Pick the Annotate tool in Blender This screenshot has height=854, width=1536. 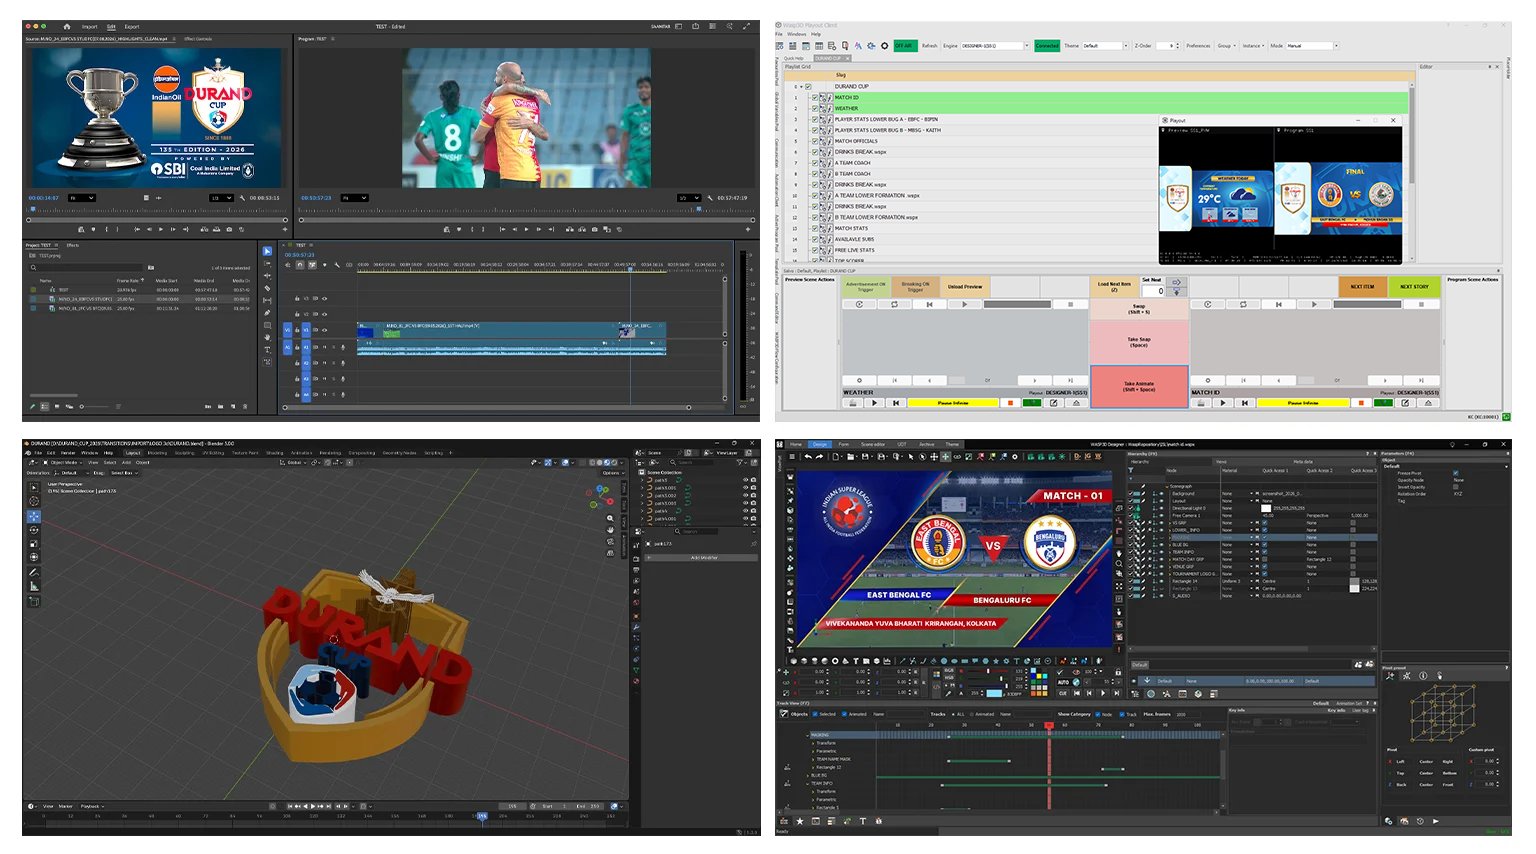pos(34,572)
